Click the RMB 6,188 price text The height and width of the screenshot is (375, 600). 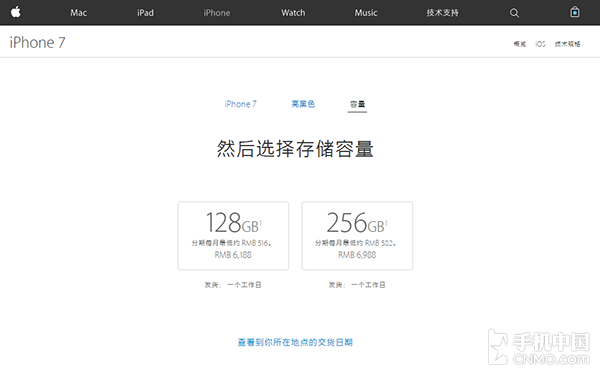tap(233, 255)
